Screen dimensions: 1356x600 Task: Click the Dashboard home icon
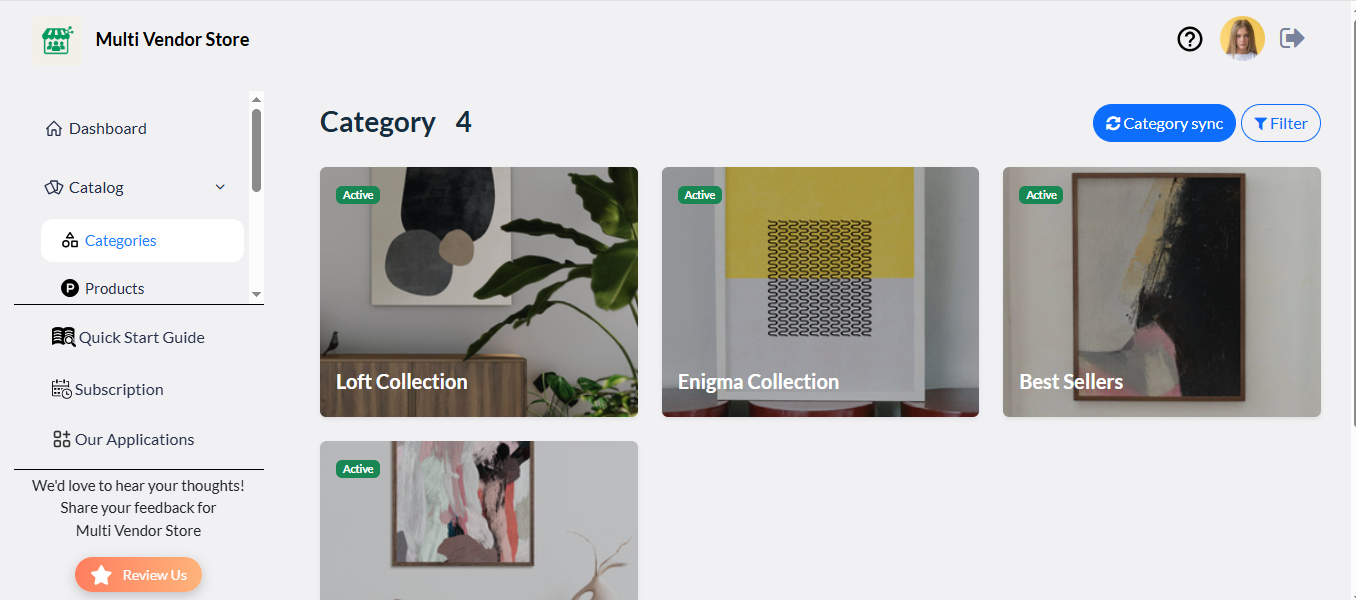pos(54,129)
